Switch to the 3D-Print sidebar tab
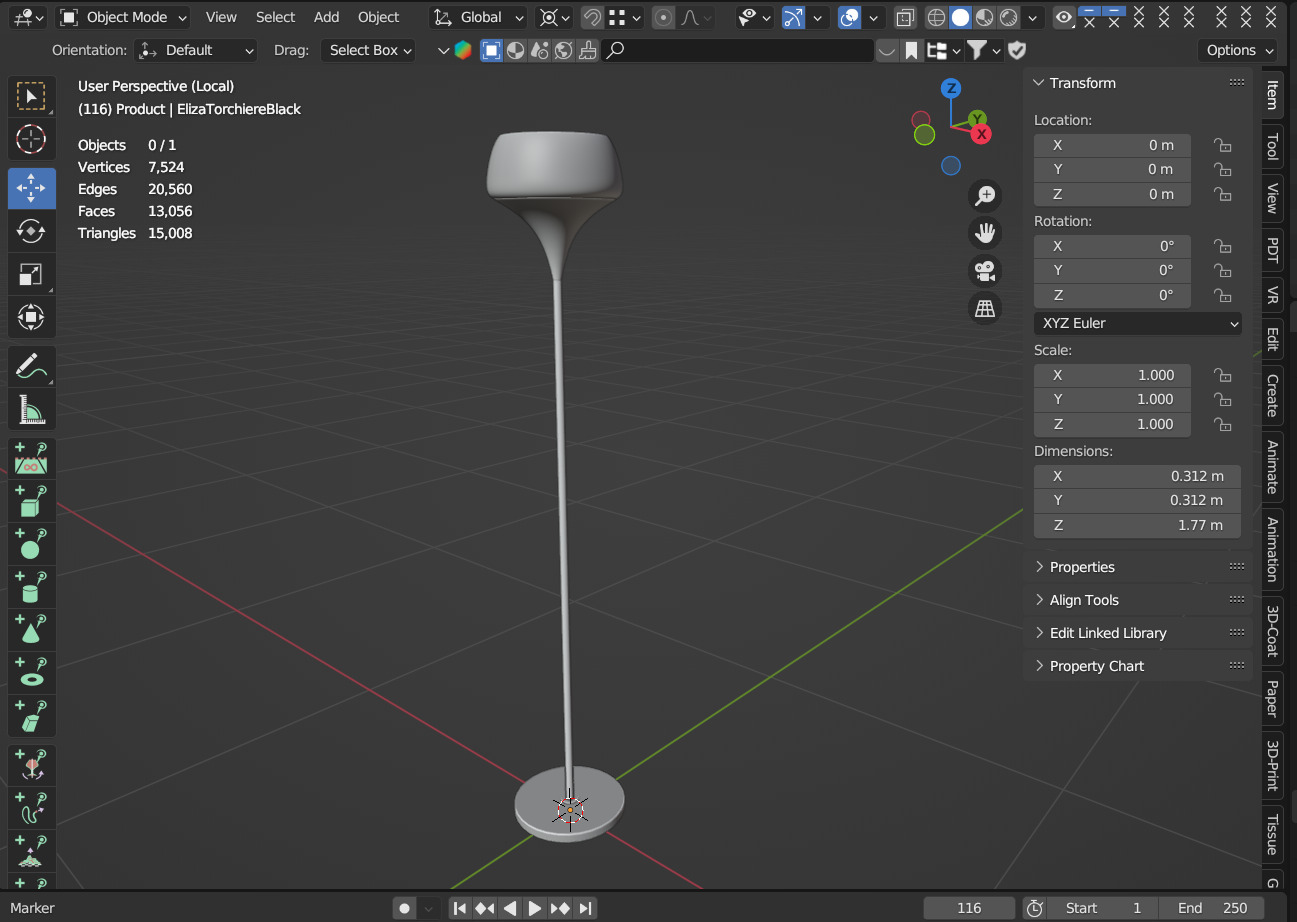 [x=1272, y=766]
